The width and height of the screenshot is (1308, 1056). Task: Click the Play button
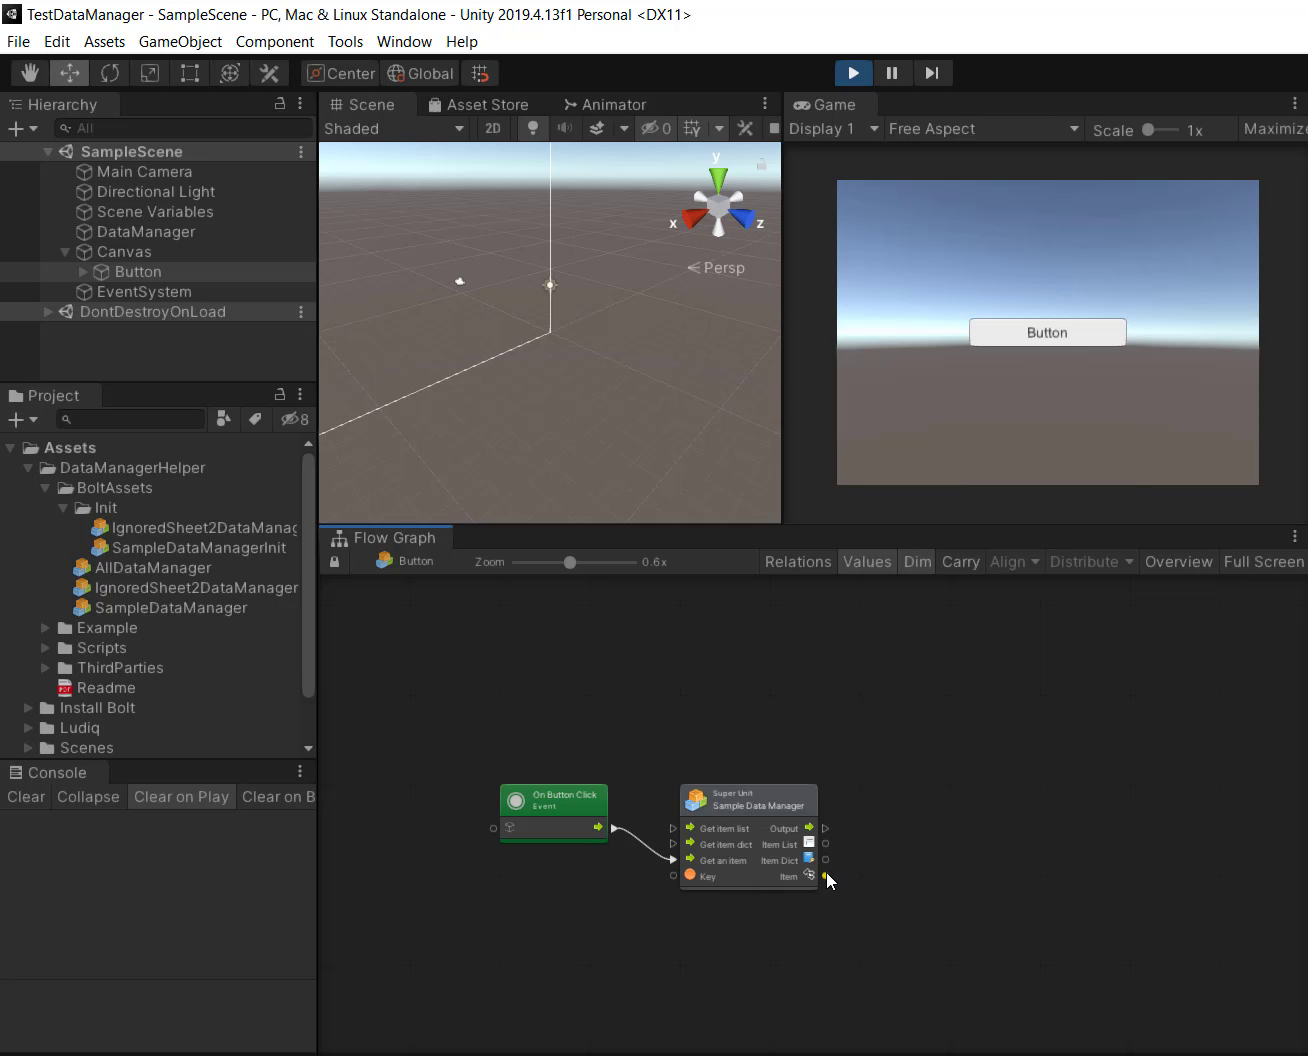[853, 73]
